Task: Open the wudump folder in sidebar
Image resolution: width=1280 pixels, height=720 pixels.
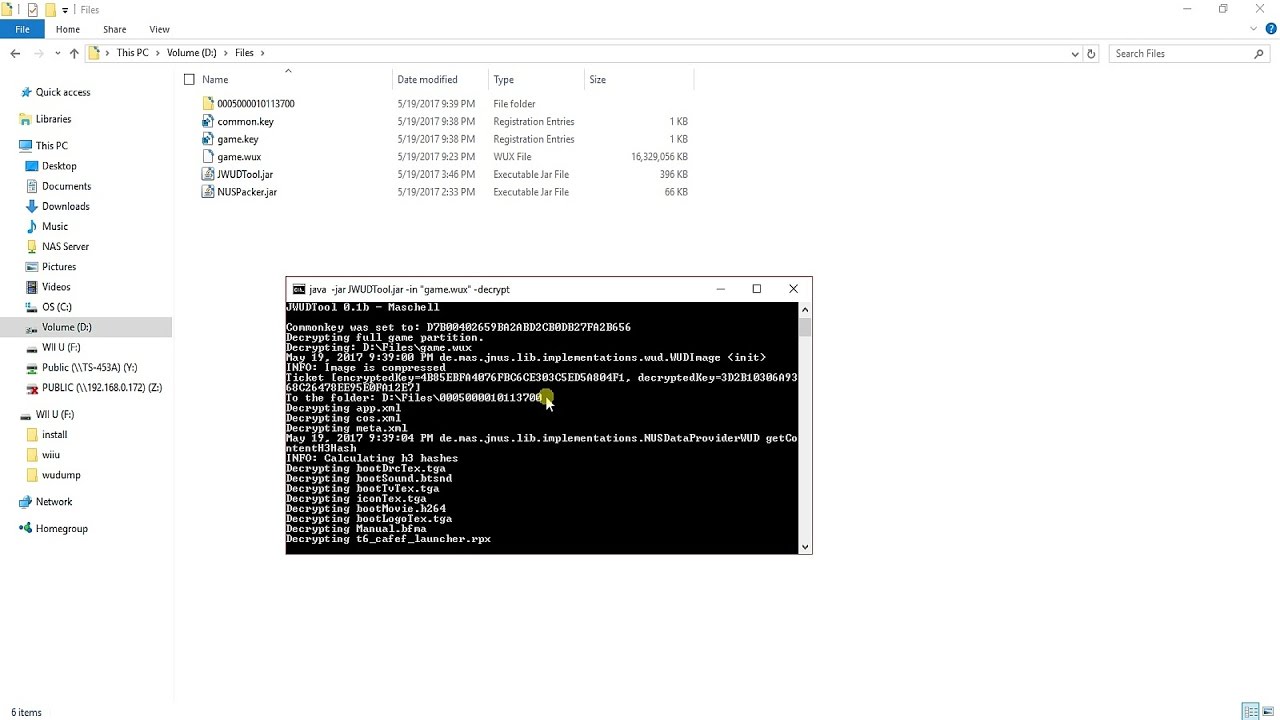Action: click(61, 475)
